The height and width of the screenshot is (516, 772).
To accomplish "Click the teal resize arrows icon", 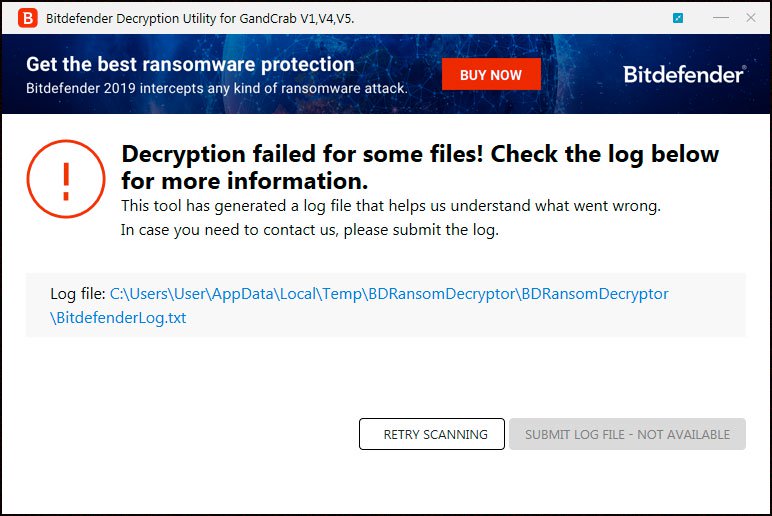I will click(678, 18).
